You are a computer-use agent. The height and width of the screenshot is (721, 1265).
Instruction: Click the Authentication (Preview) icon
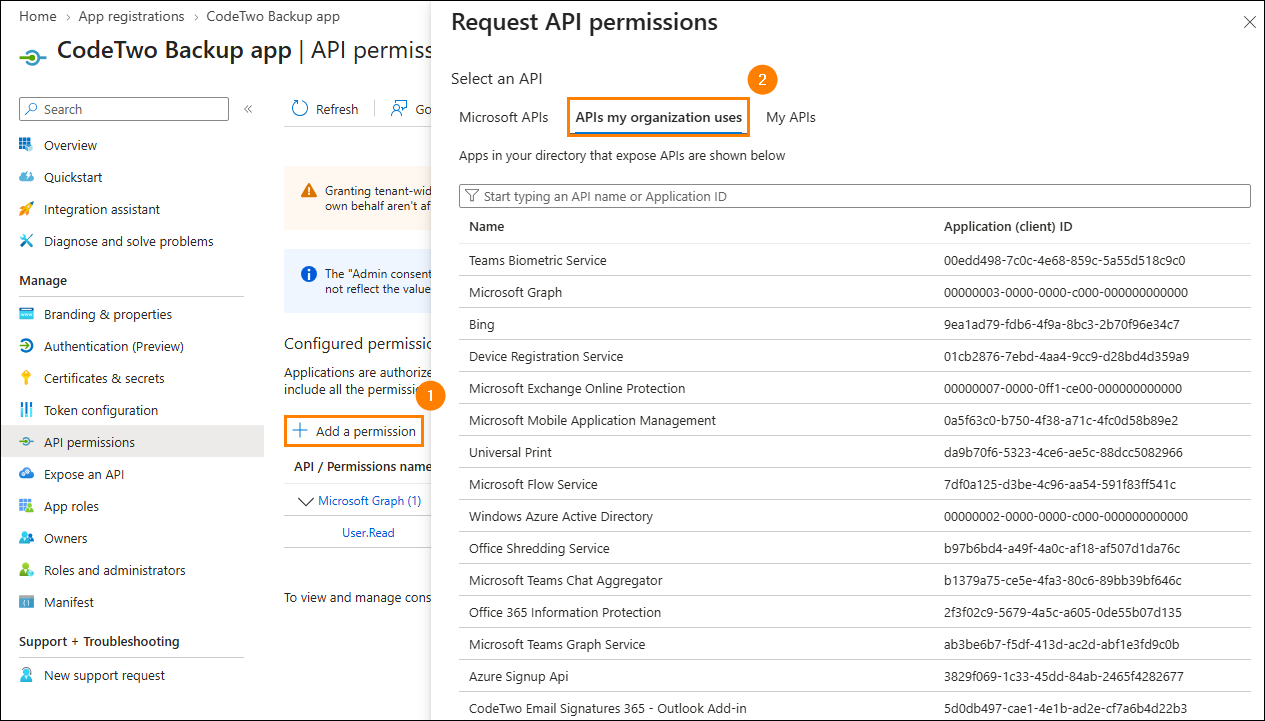click(x=26, y=346)
